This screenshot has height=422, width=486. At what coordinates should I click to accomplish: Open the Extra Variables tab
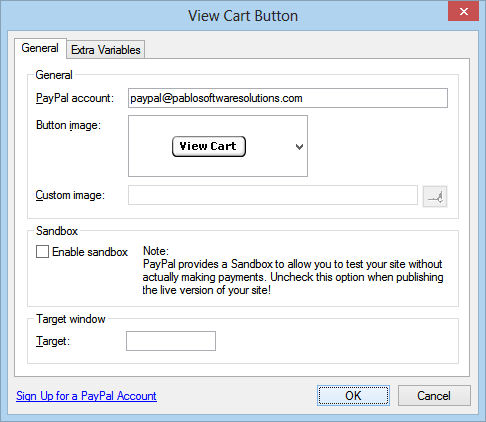(x=106, y=50)
